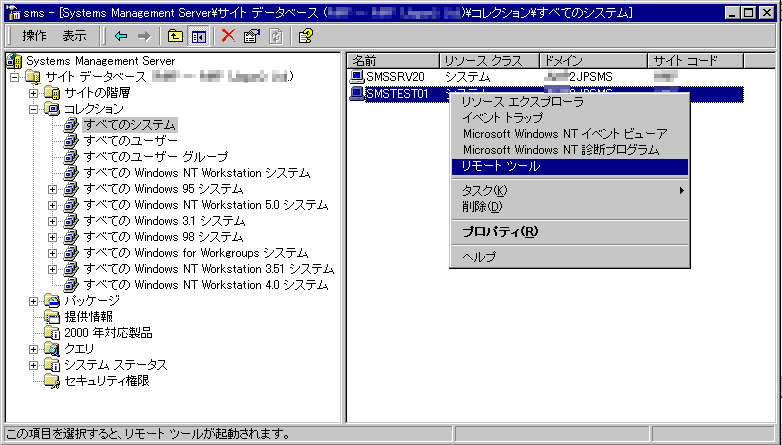This screenshot has width=782, height=445.
Task: Expand the すべての Windows 98 システム node
Action: pos(52,237)
